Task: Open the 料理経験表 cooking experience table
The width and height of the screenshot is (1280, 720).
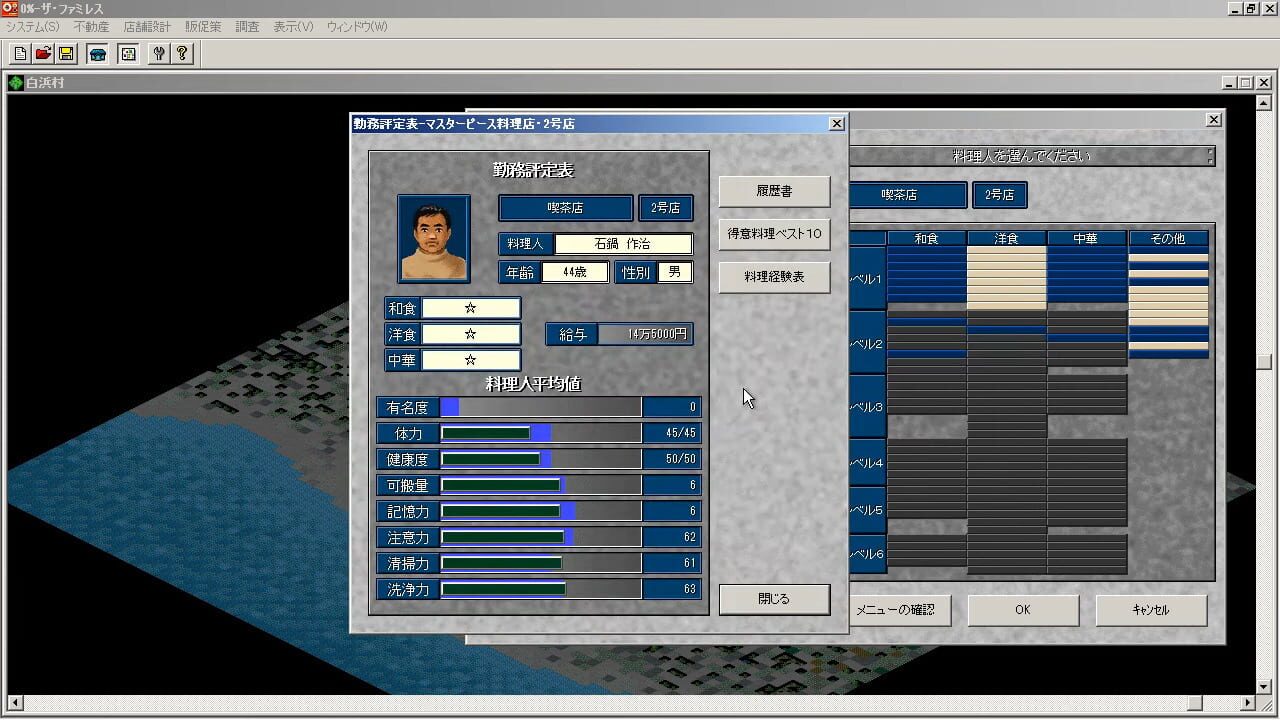Action: tap(774, 277)
